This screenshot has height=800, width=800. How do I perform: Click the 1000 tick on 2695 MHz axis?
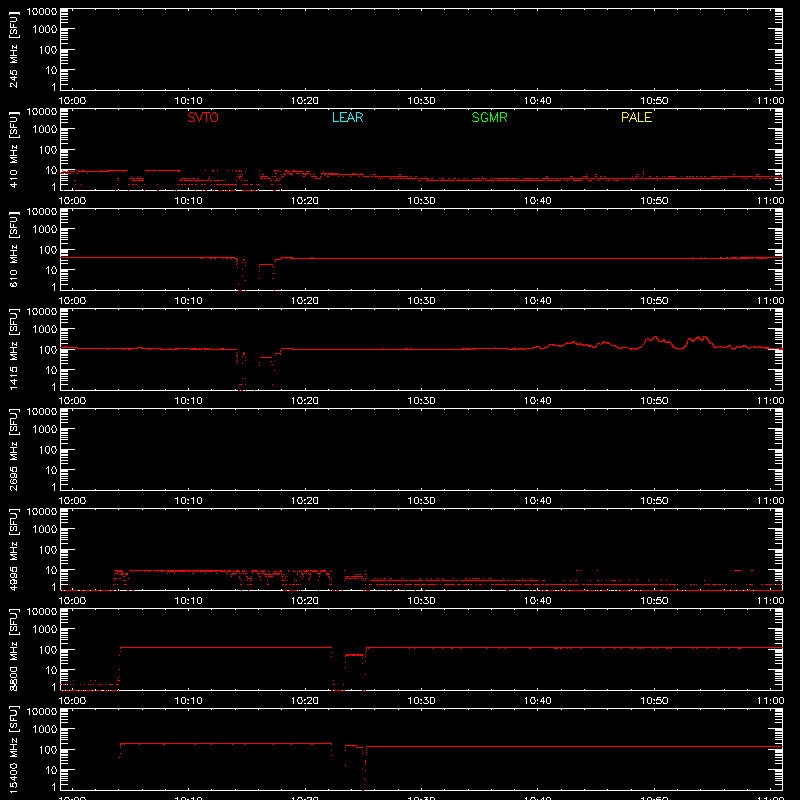[x=45, y=430]
